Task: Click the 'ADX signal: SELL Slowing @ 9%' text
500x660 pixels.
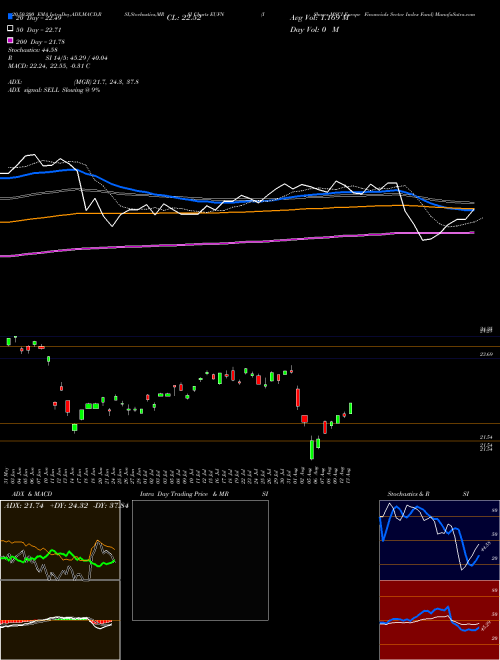Action: 54,90
